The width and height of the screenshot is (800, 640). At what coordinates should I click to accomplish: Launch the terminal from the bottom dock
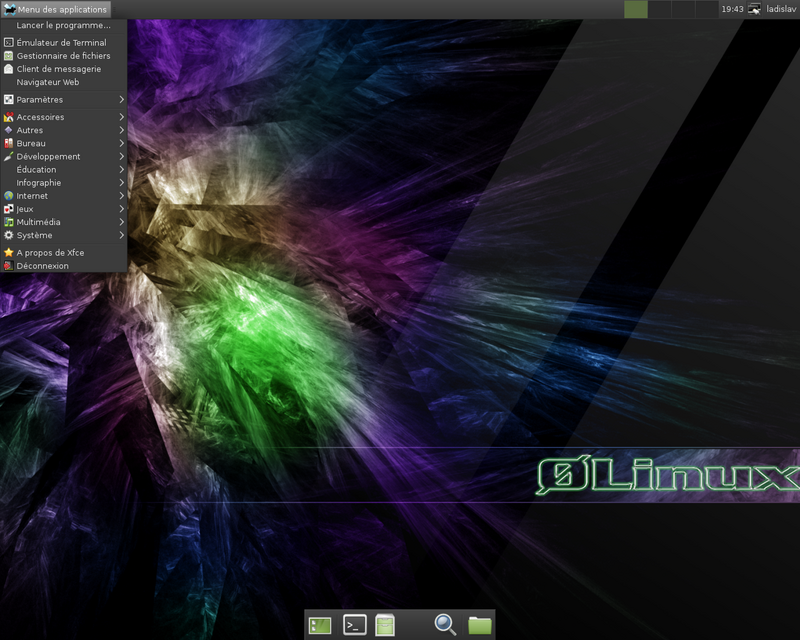coord(355,625)
